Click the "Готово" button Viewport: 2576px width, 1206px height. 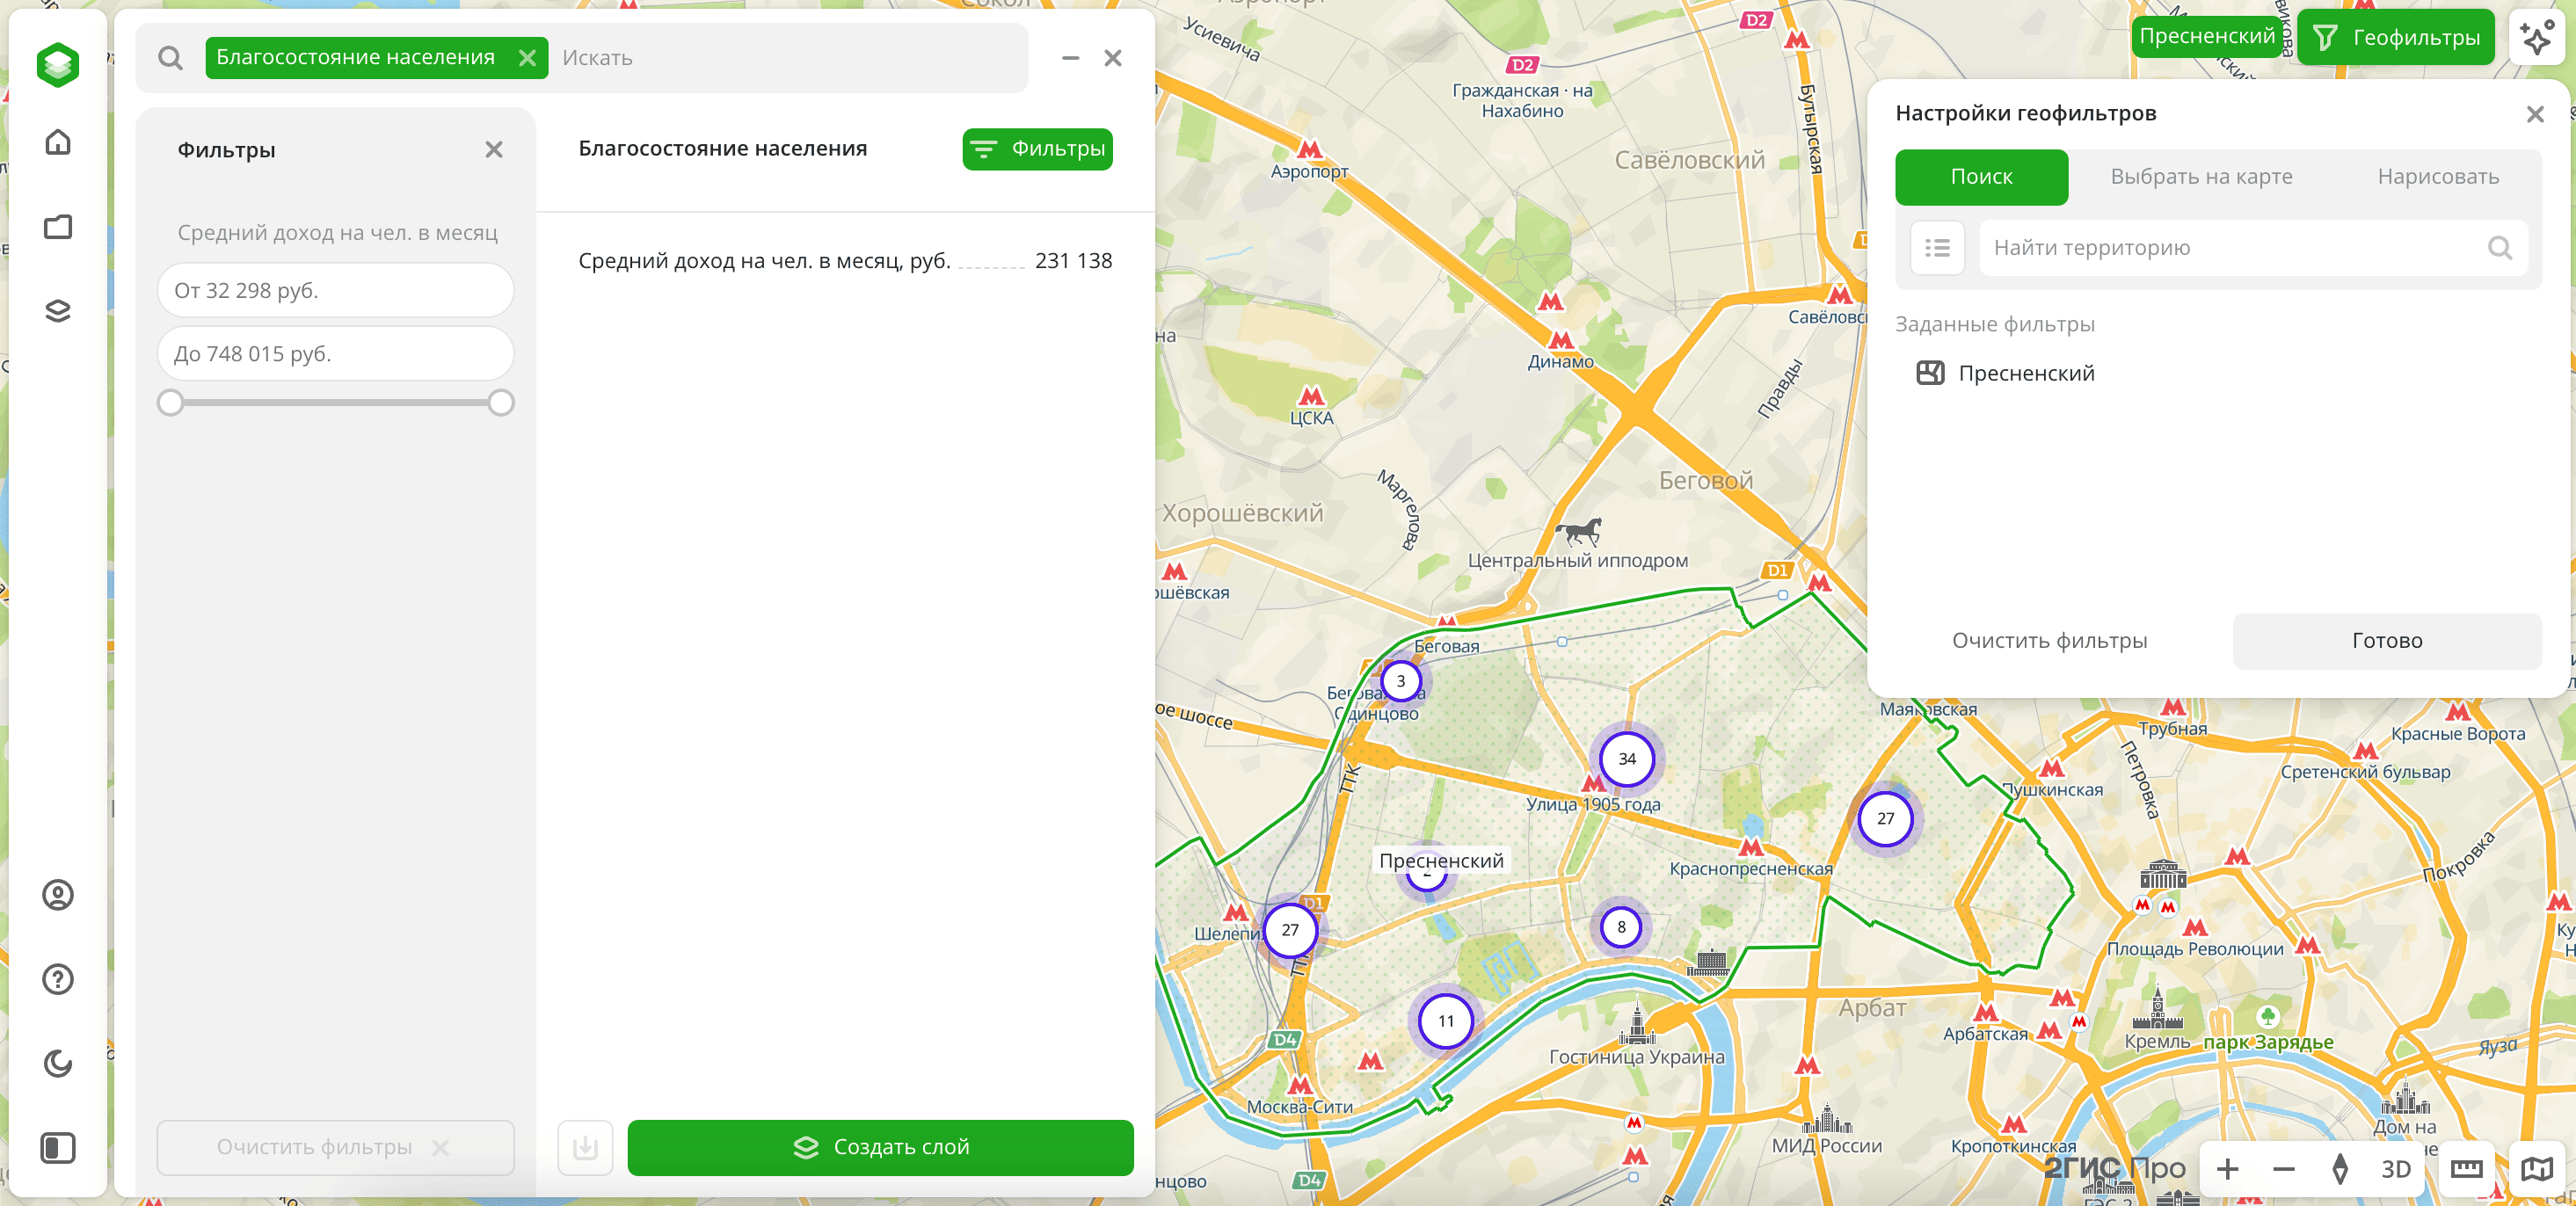tap(2387, 641)
